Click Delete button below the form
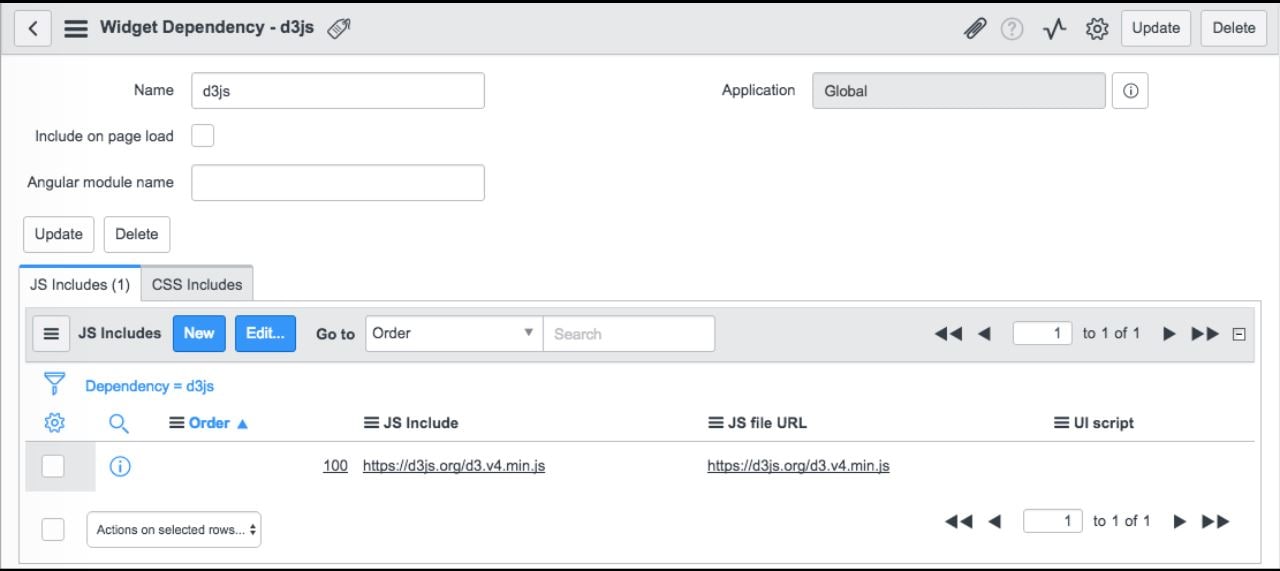Viewport: 1280px width, 571px height. click(137, 234)
